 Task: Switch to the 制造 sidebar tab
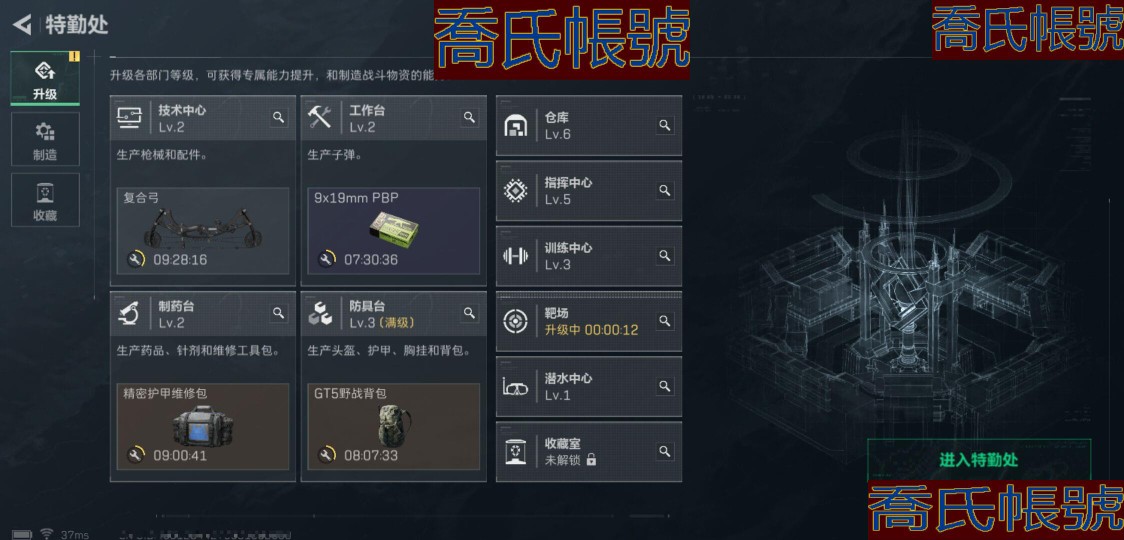tap(45, 140)
